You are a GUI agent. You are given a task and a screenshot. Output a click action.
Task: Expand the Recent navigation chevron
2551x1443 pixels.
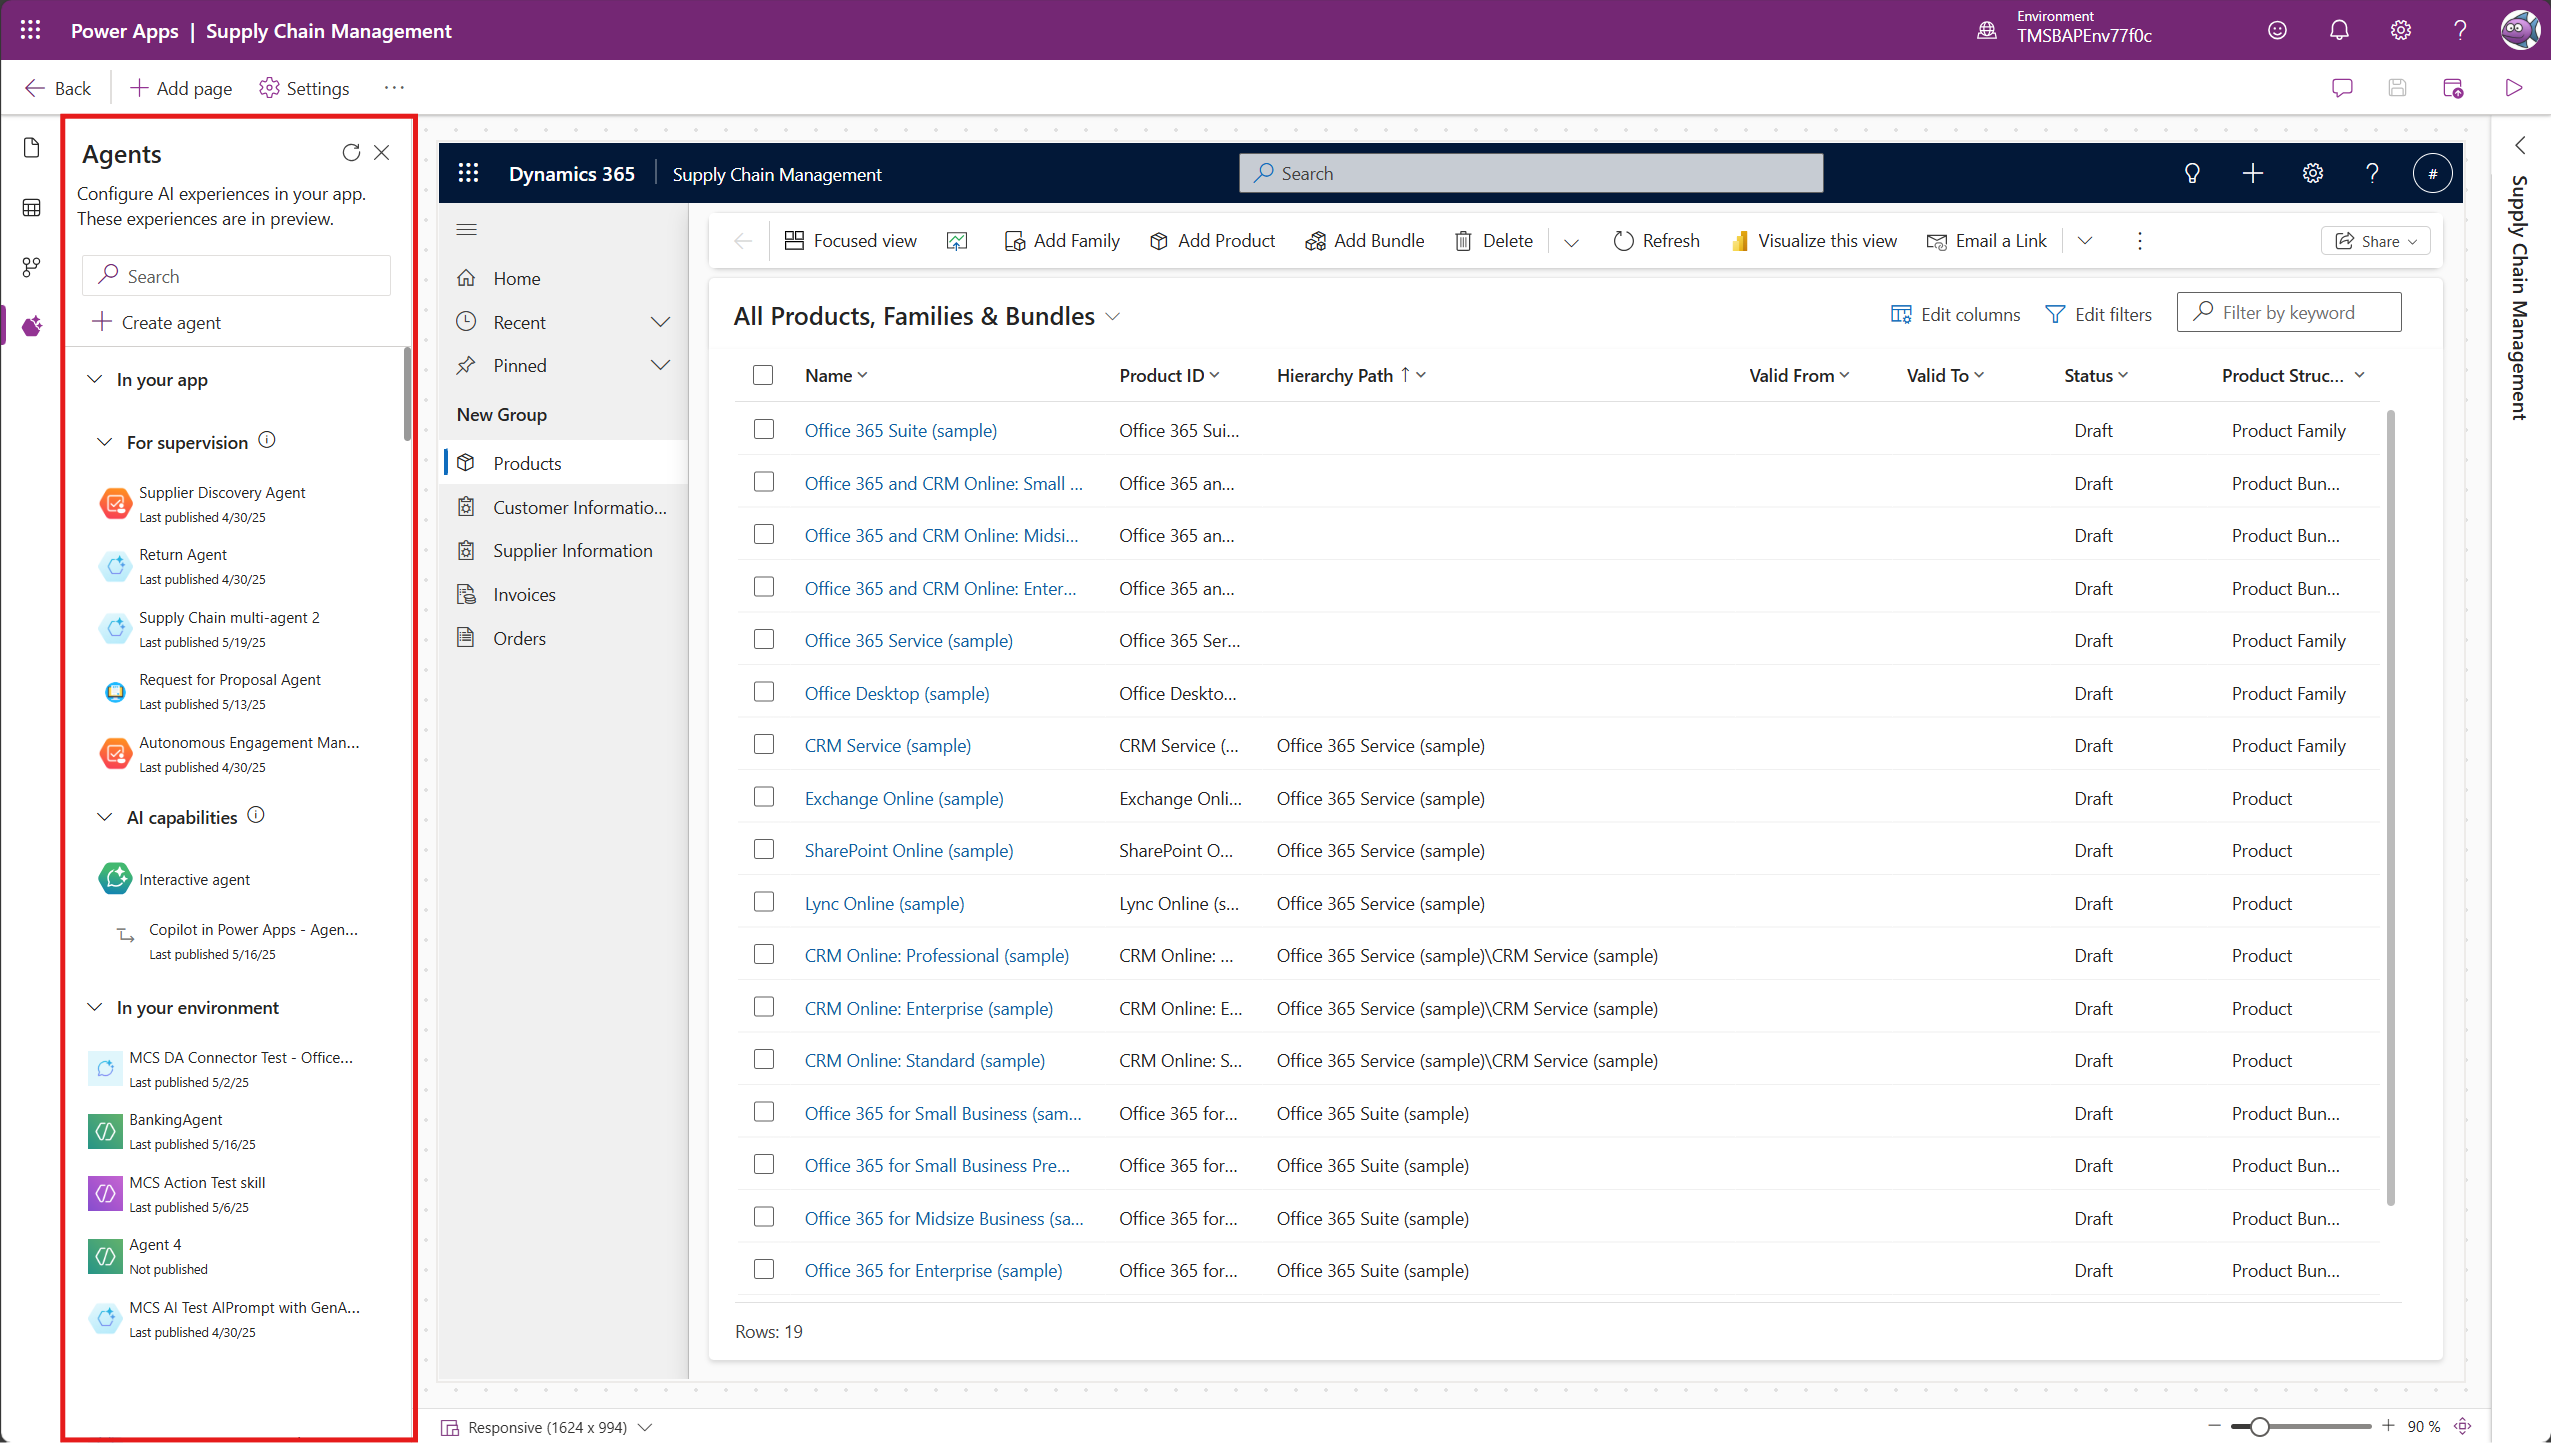coord(660,322)
